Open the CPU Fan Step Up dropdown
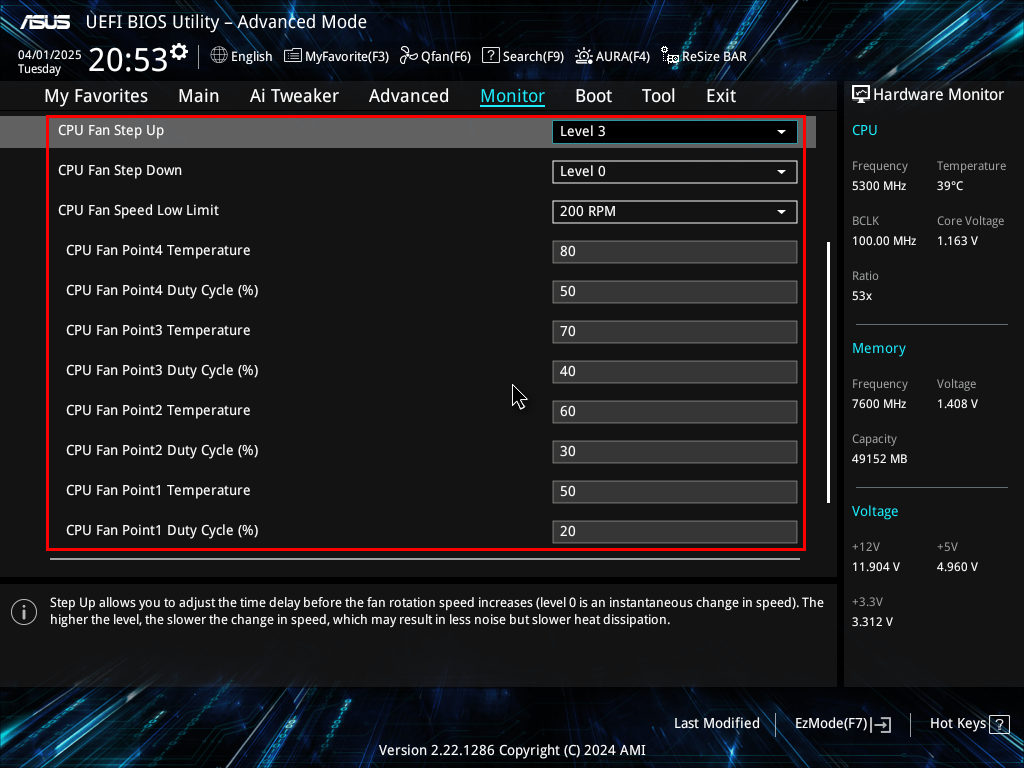Image resolution: width=1024 pixels, height=768 pixels. pos(675,131)
